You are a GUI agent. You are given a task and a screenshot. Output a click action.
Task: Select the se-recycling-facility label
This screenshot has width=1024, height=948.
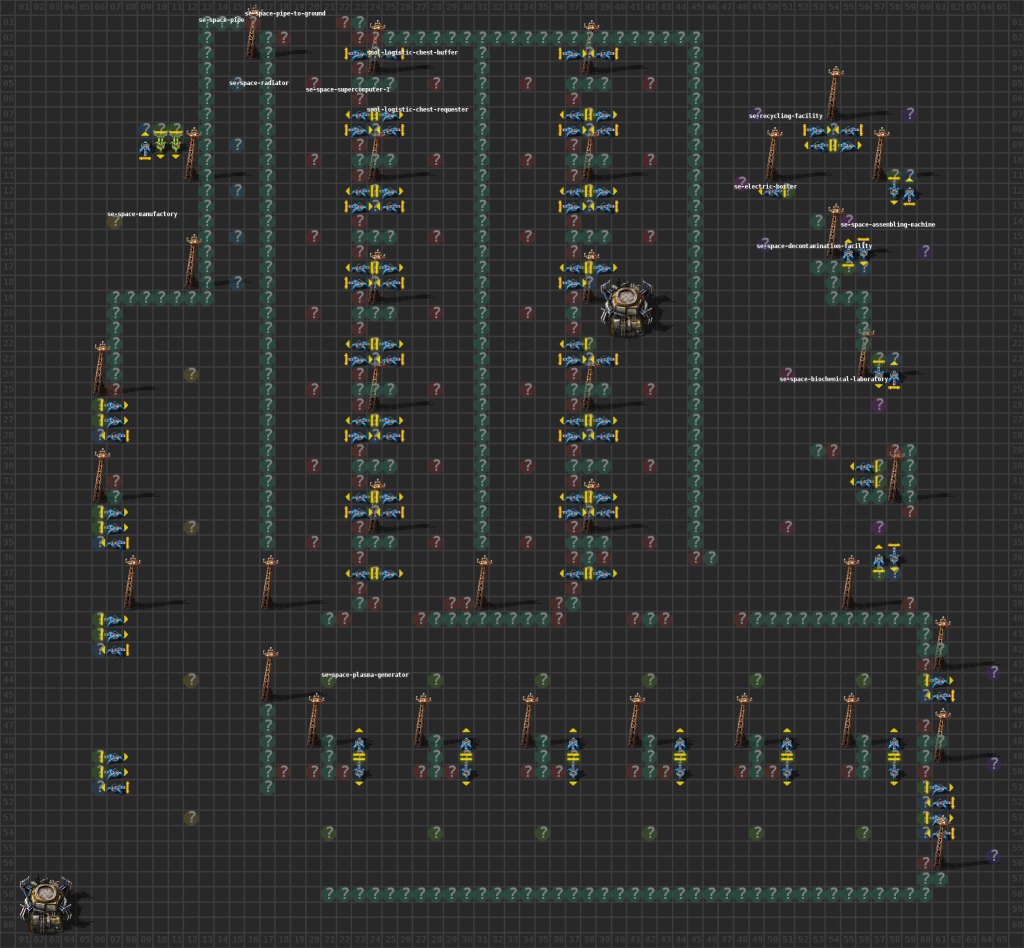click(x=786, y=116)
